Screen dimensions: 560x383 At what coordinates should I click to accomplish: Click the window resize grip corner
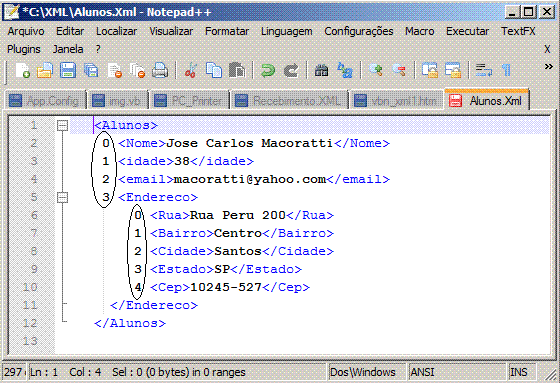coord(551,374)
